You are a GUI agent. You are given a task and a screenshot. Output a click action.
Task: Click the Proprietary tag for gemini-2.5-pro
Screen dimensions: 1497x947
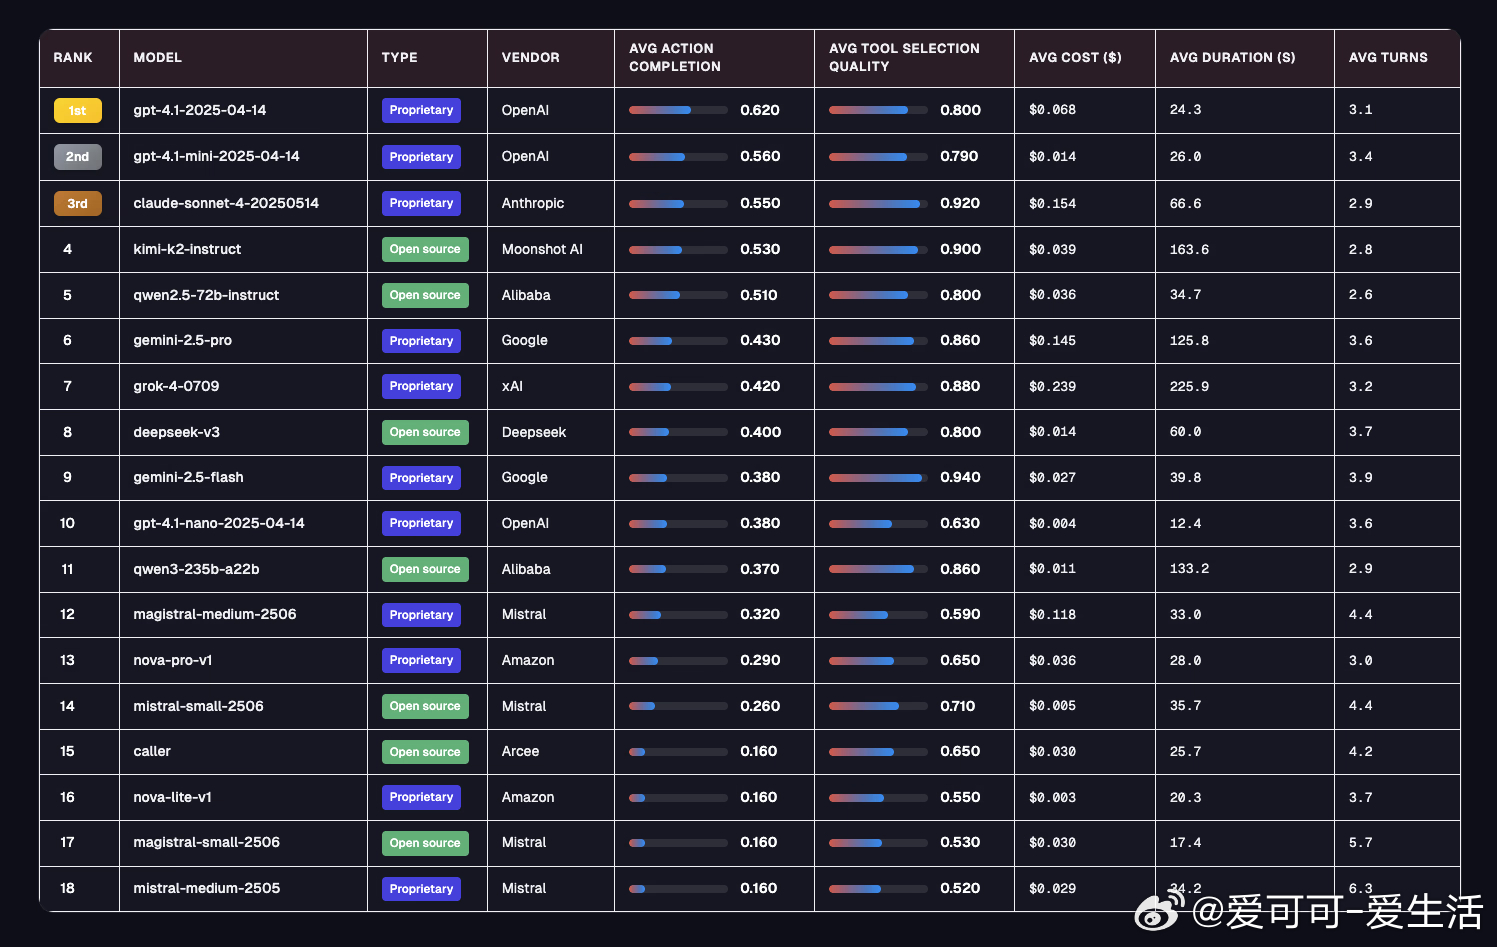click(421, 341)
